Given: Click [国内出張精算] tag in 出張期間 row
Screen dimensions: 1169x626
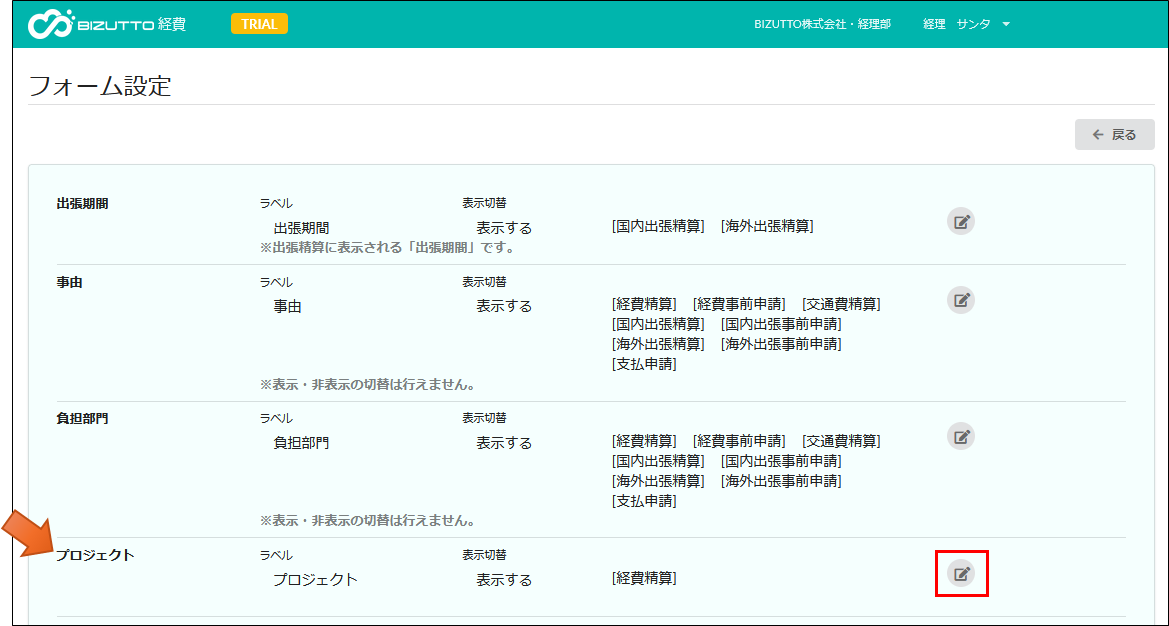Looking at the screenshot, I should click(x=658, y=227).
